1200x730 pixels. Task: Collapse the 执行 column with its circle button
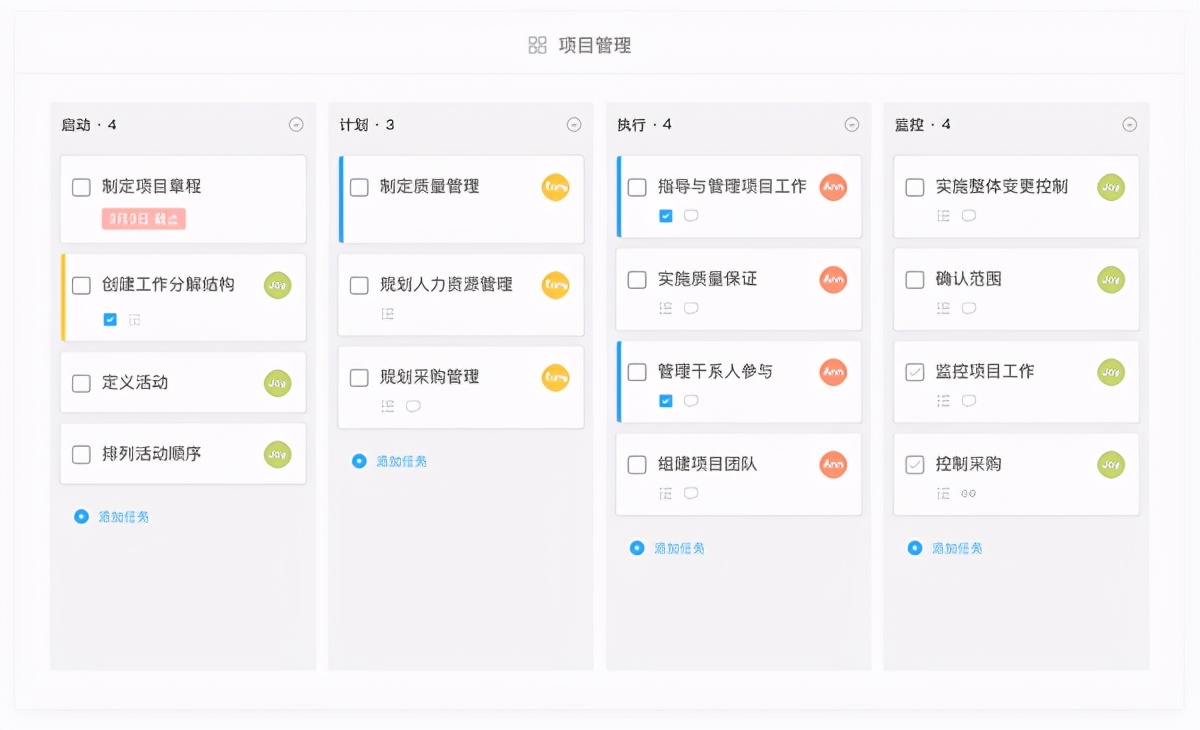coord(851,124)
